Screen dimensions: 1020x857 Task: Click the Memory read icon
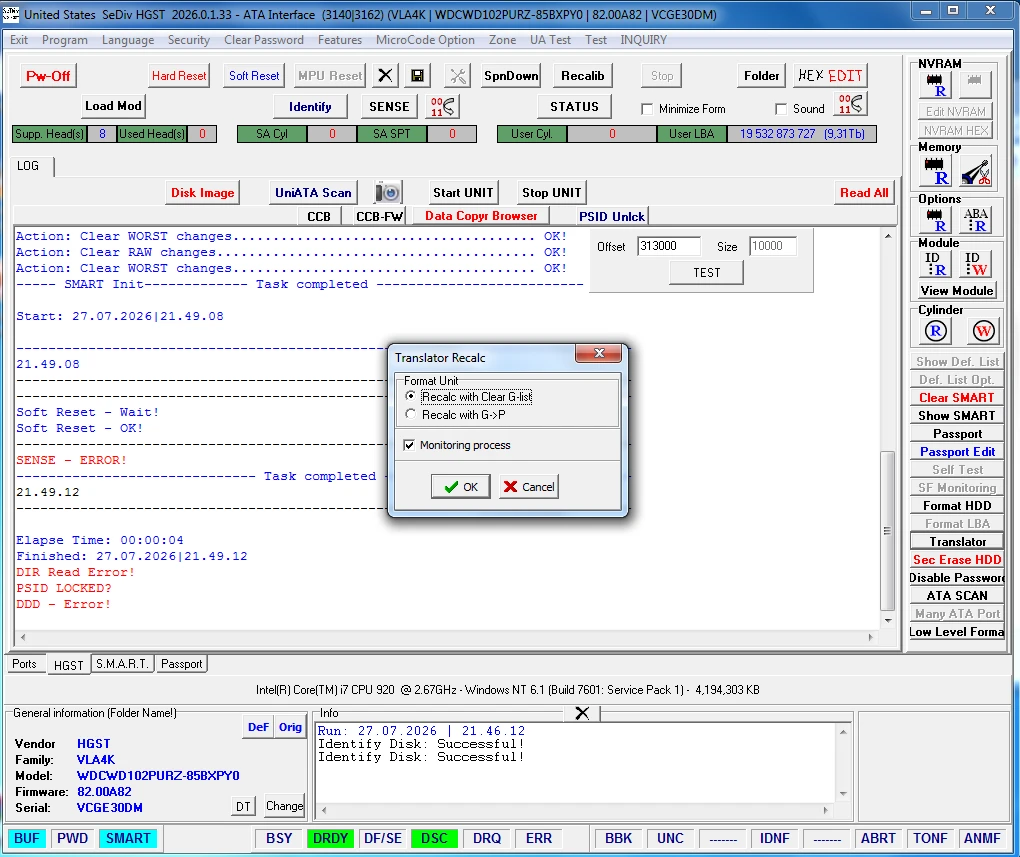pyautogui.click(x=935, y=170)
